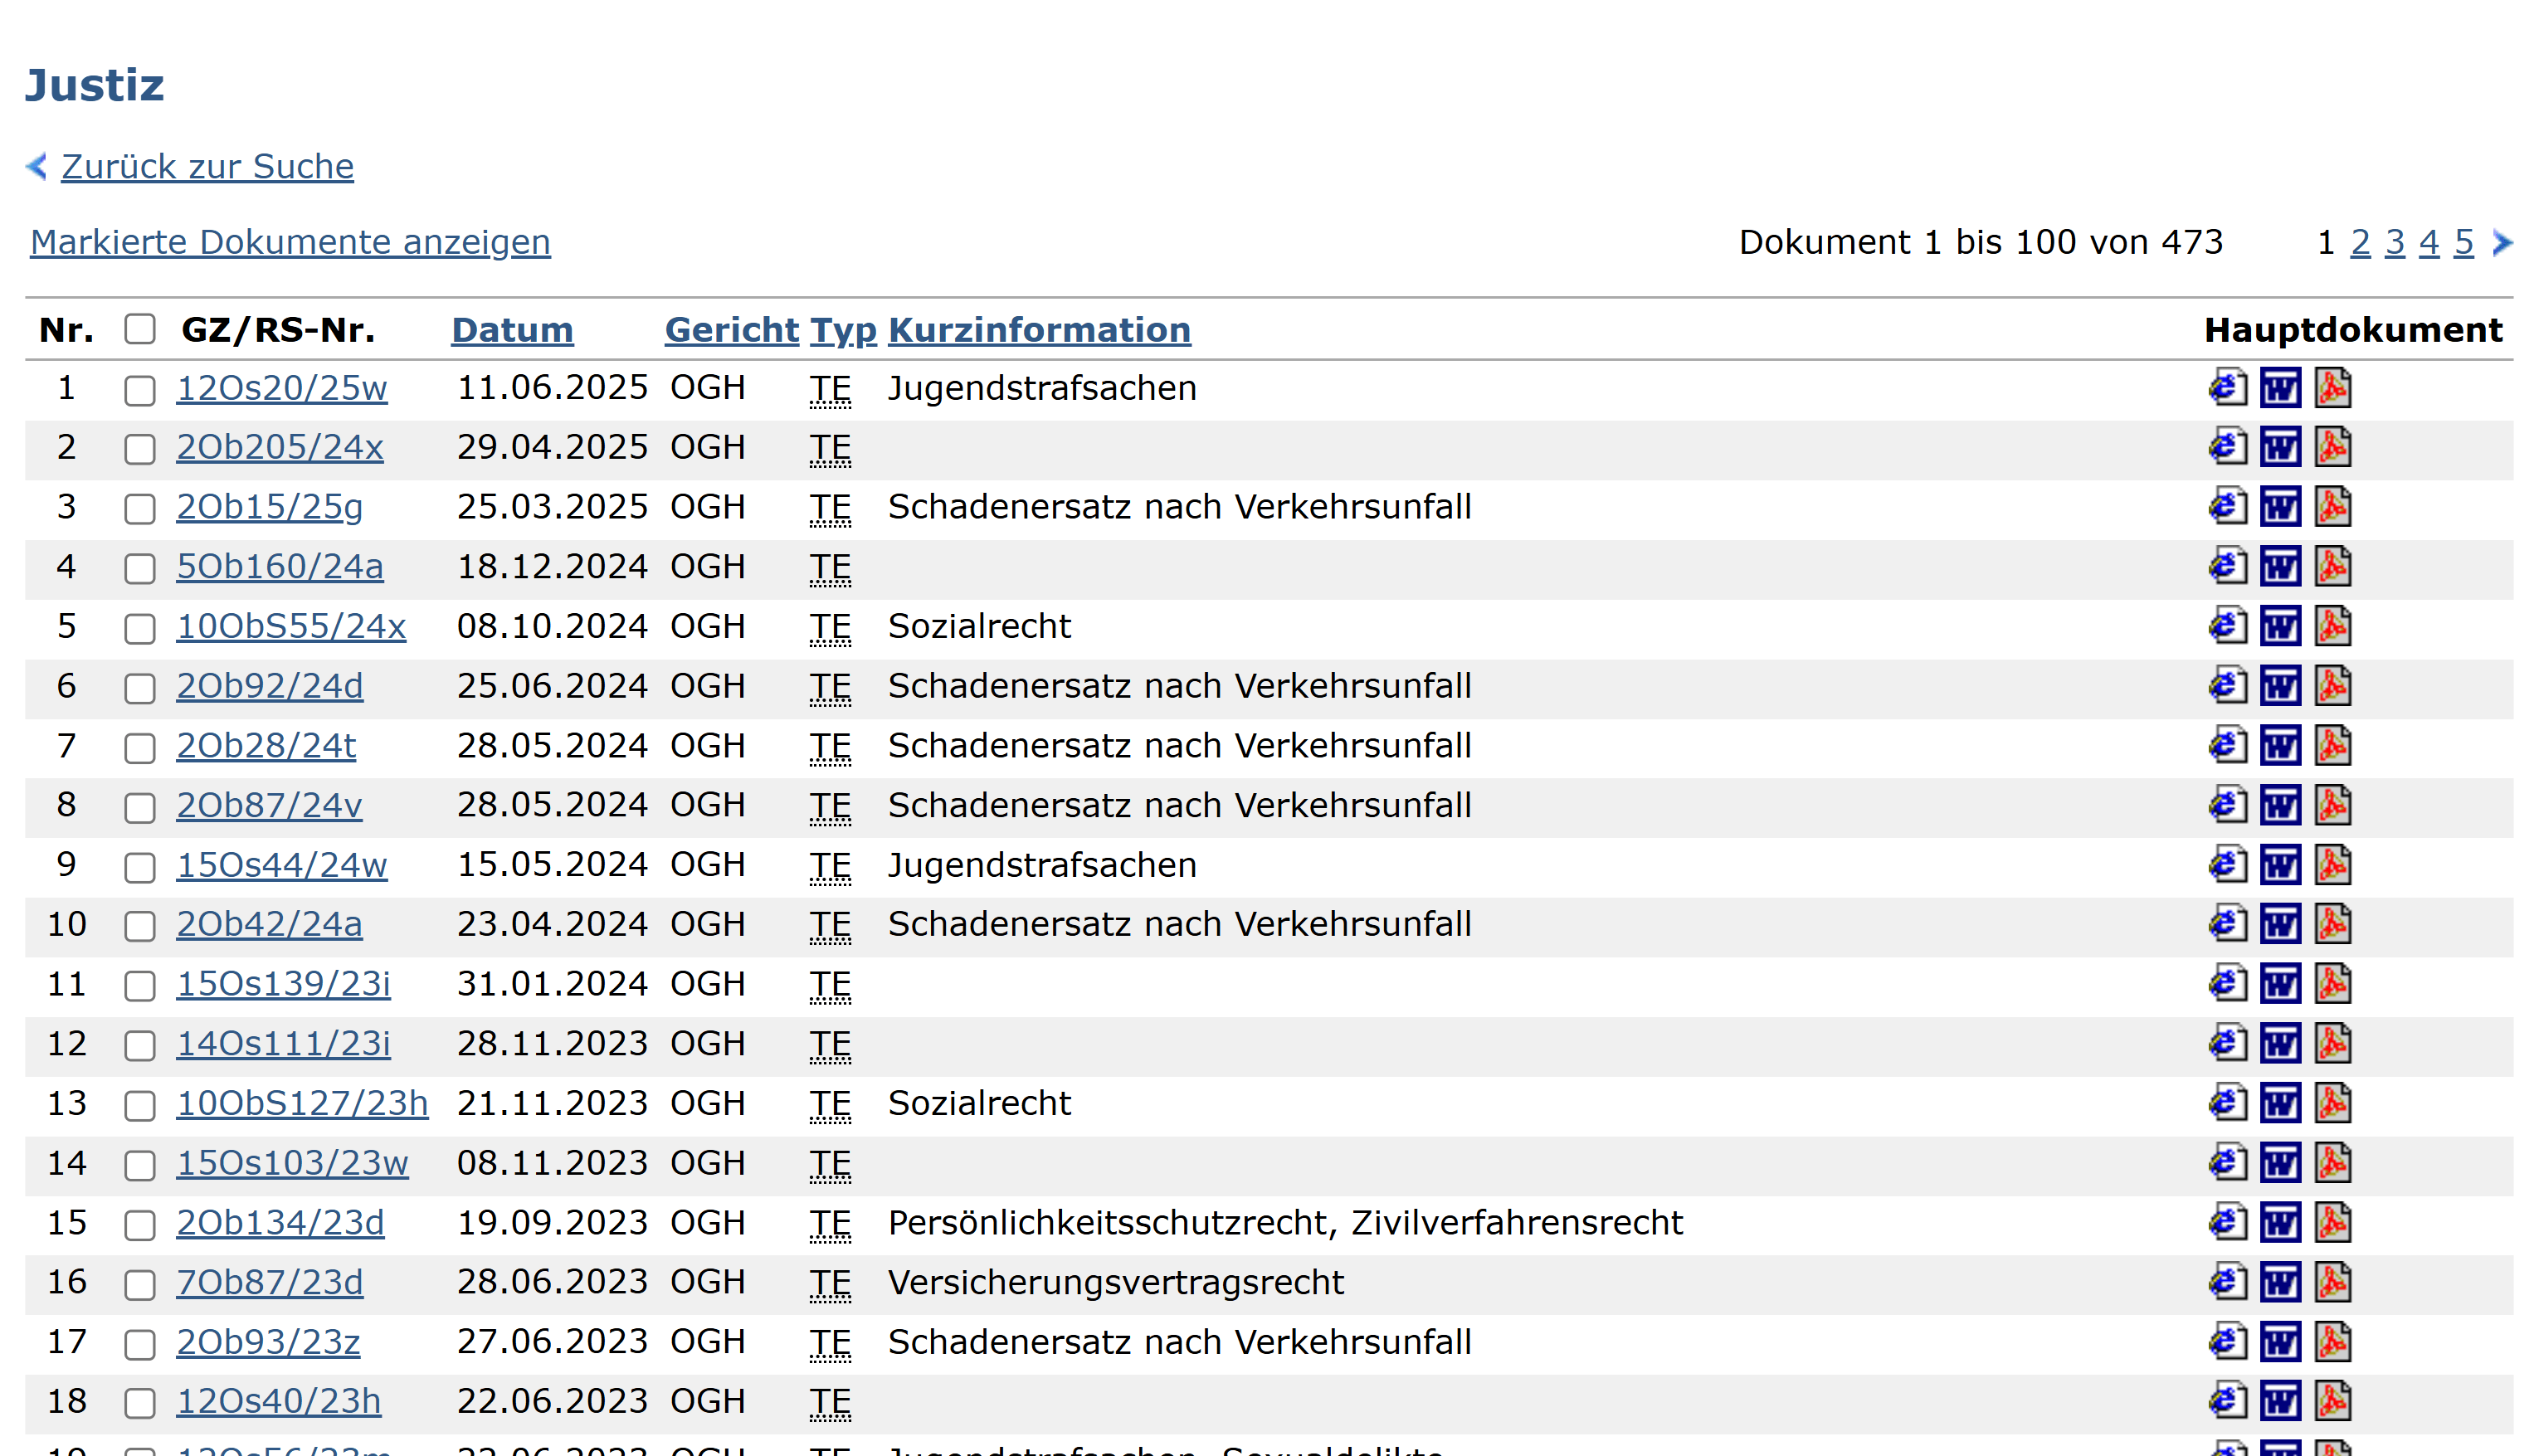
Task: Go to results page 5
Action: pyautogui.click(x=2463, y=242)
